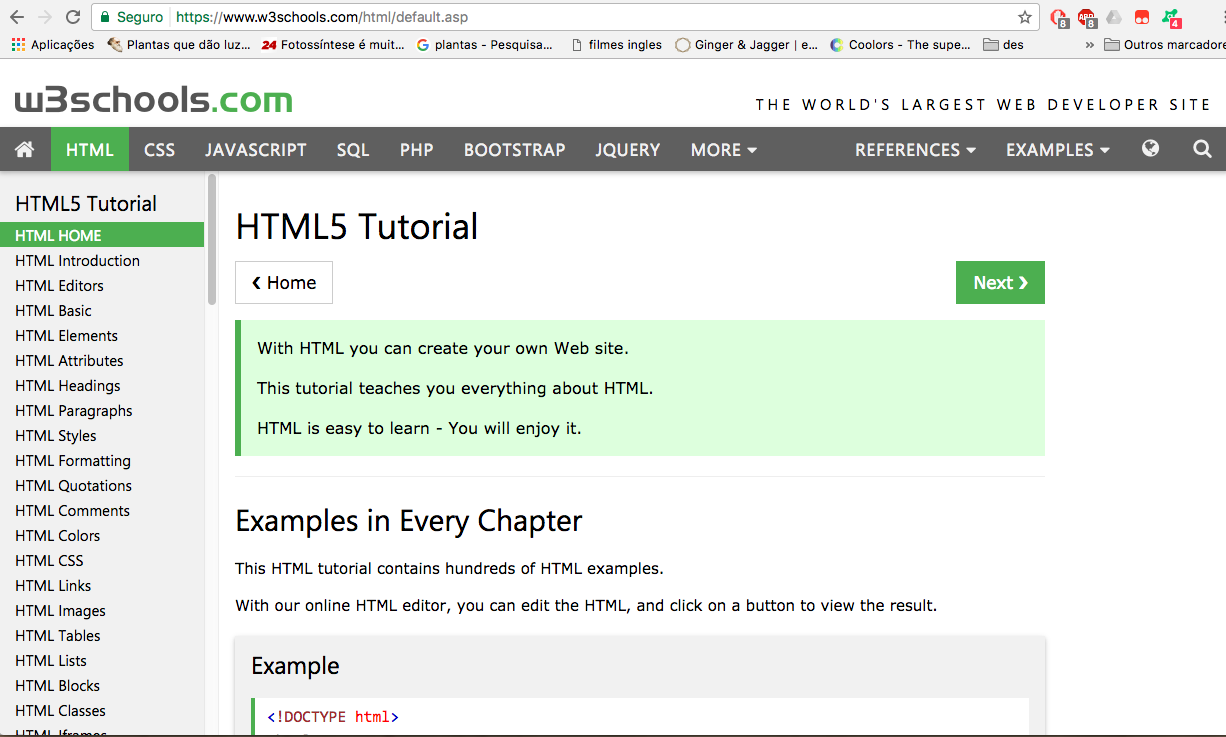
Task: Open HTML Formatting in the sidebar
Action: point(102,460)
